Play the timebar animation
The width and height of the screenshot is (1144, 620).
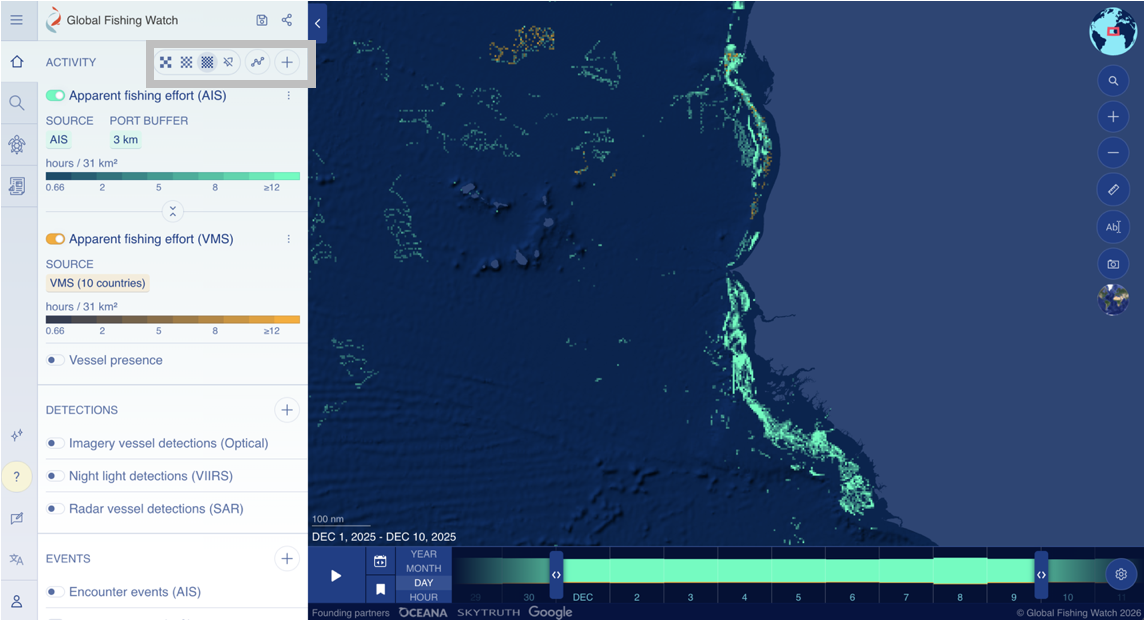point(336,576)
